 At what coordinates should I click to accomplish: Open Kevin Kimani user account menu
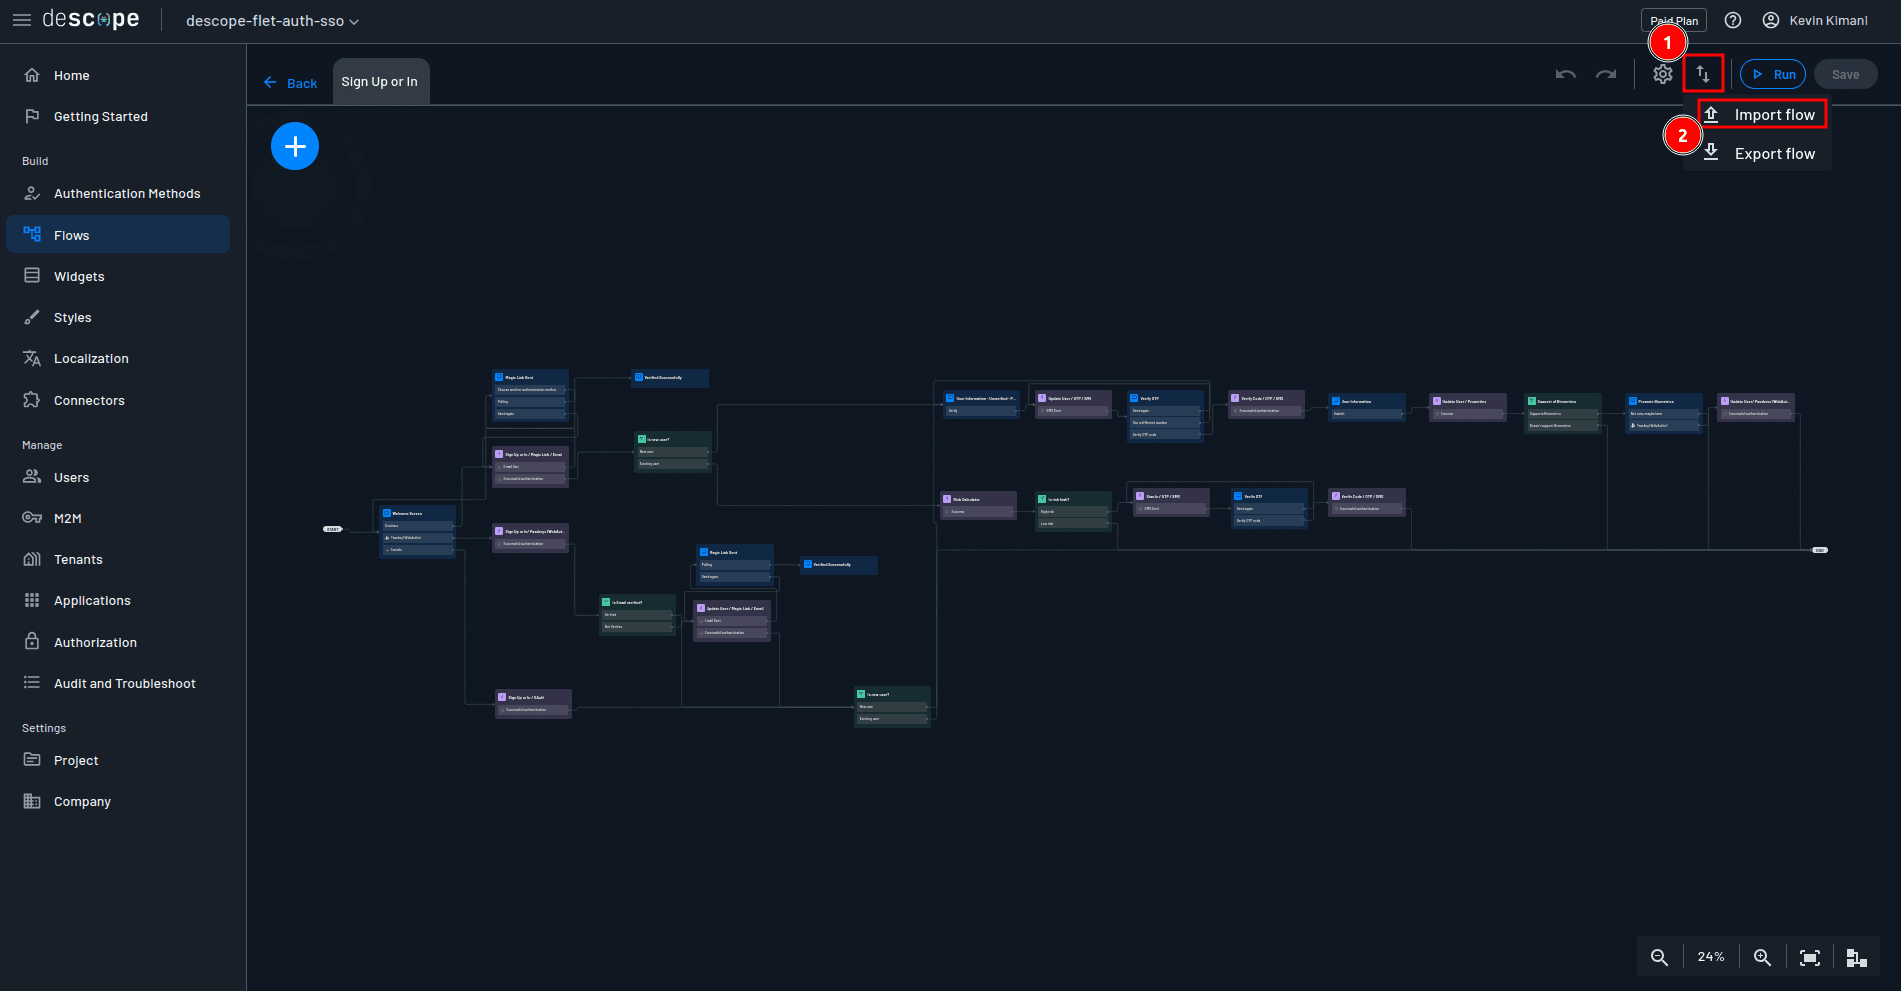coord(1815,21)
